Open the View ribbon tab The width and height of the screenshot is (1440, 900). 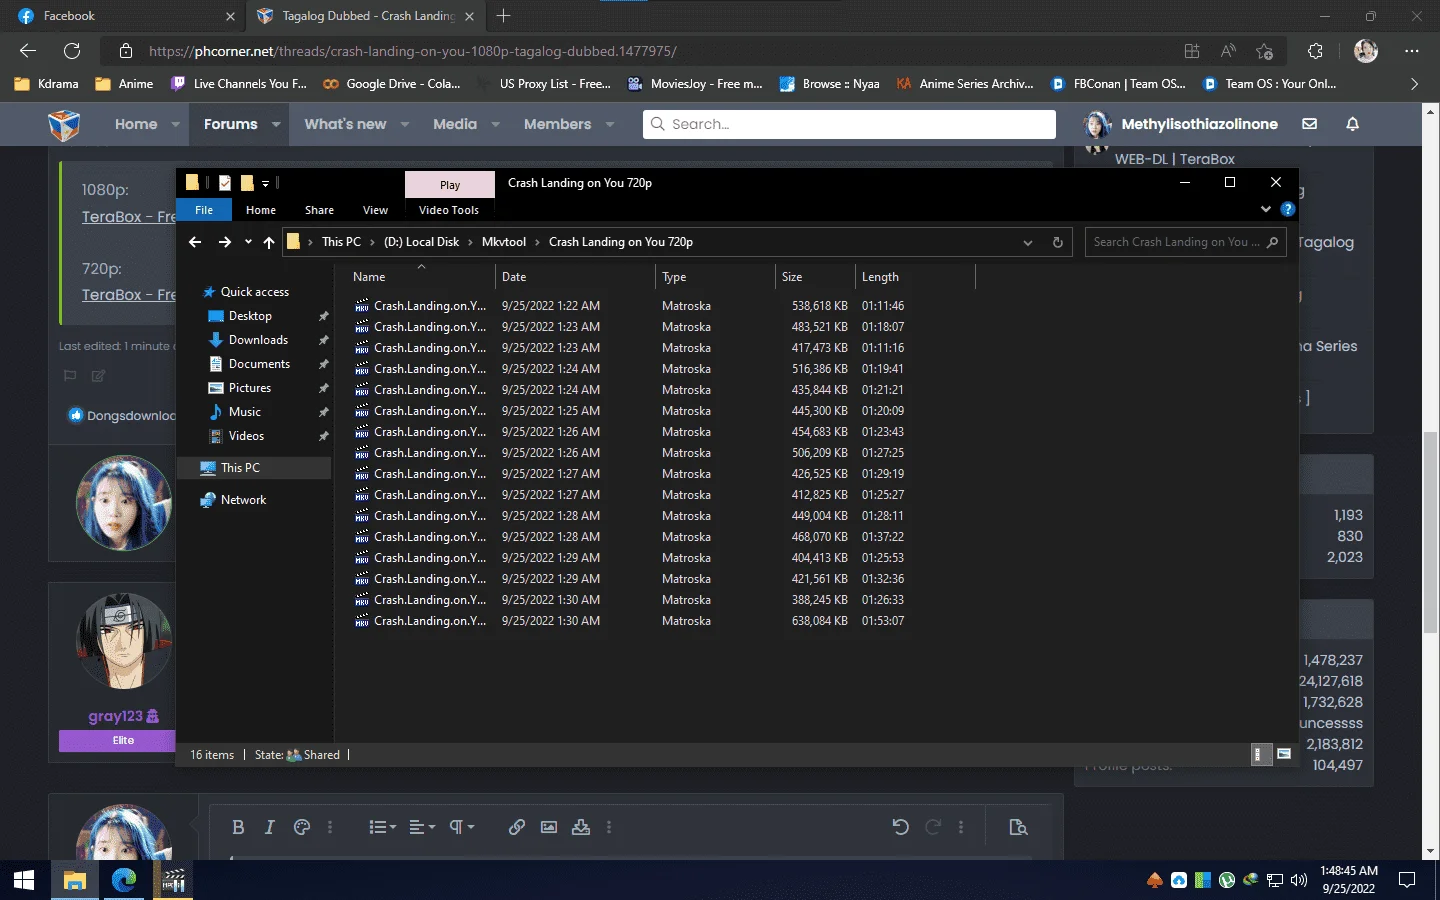coord(375,210)
